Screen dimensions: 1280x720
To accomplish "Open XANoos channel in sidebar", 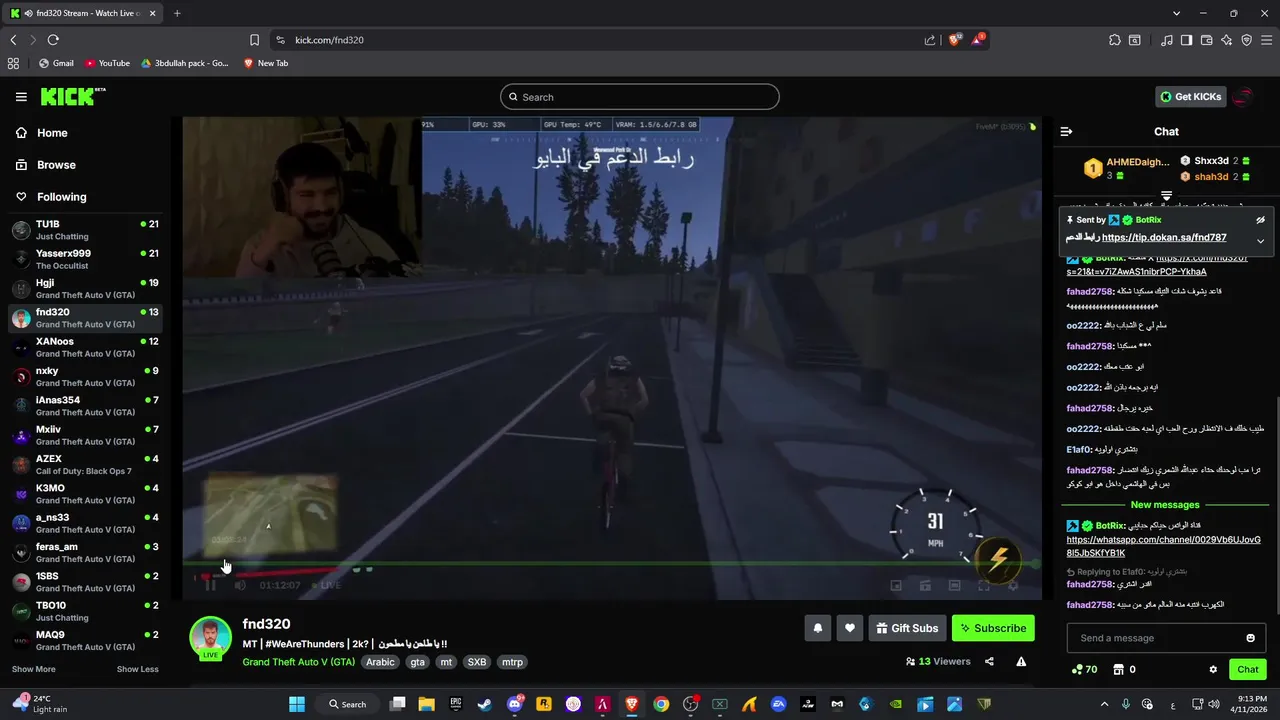I will tap(85, 347).
